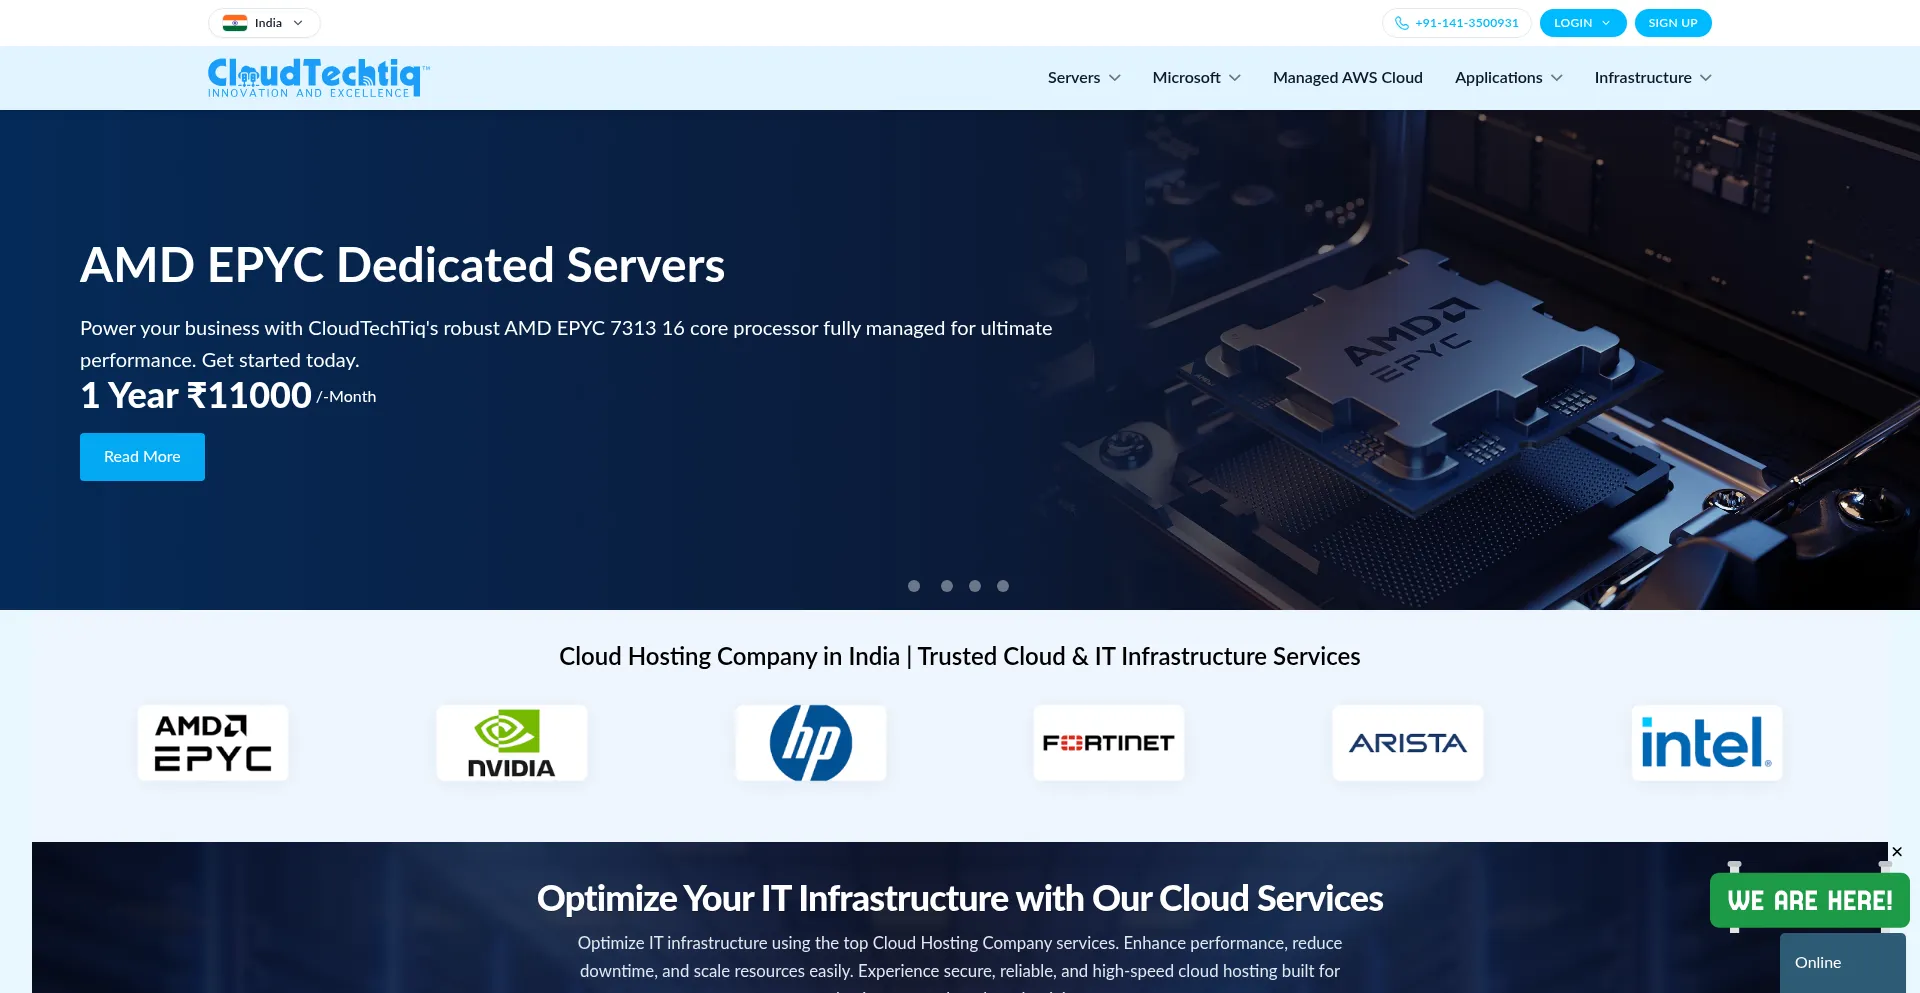Click the Arista partner logo
The height and width of the screenshot is (993, 1920).
(1407, 743)
